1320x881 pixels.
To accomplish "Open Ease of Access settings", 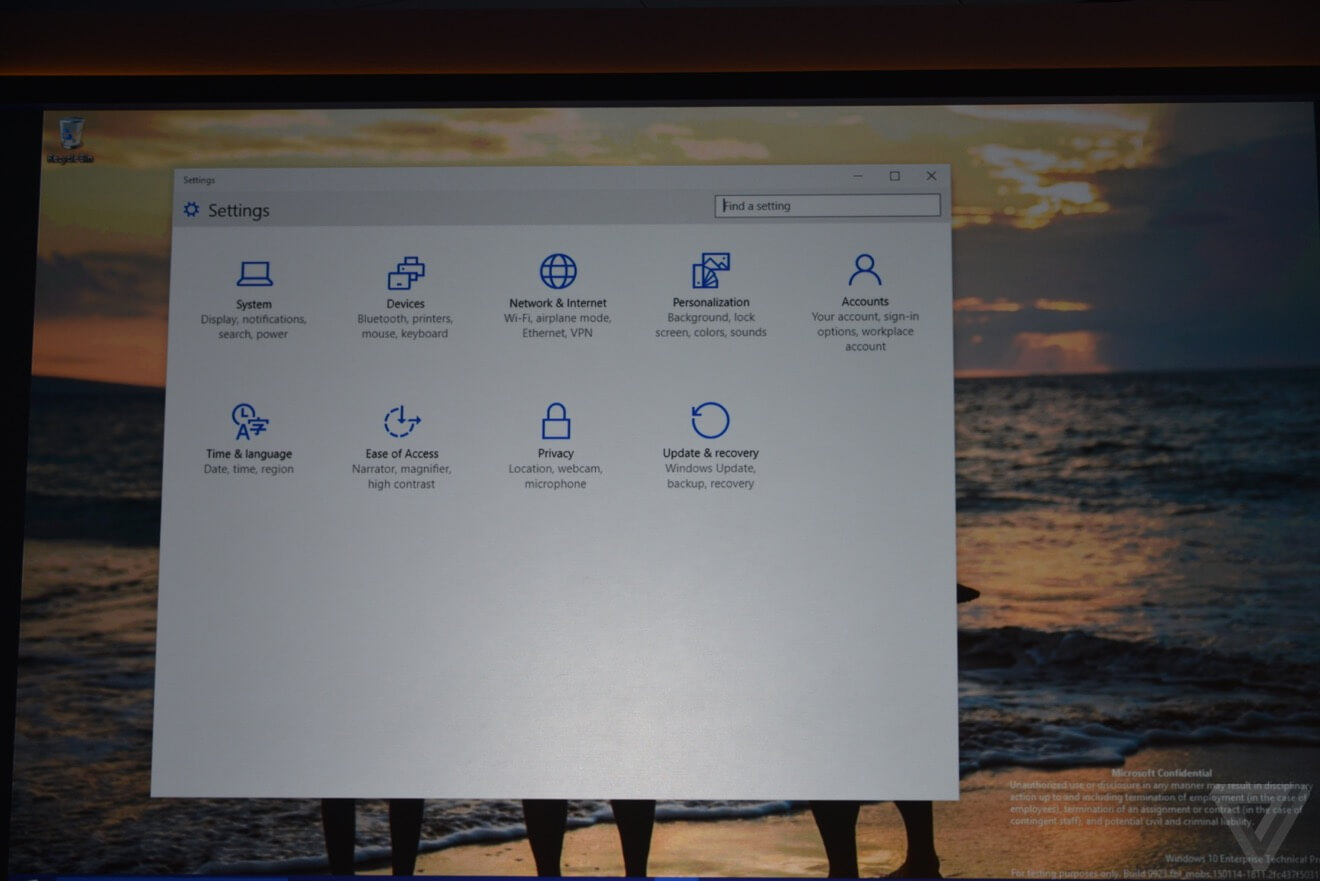I will (401, 435).
